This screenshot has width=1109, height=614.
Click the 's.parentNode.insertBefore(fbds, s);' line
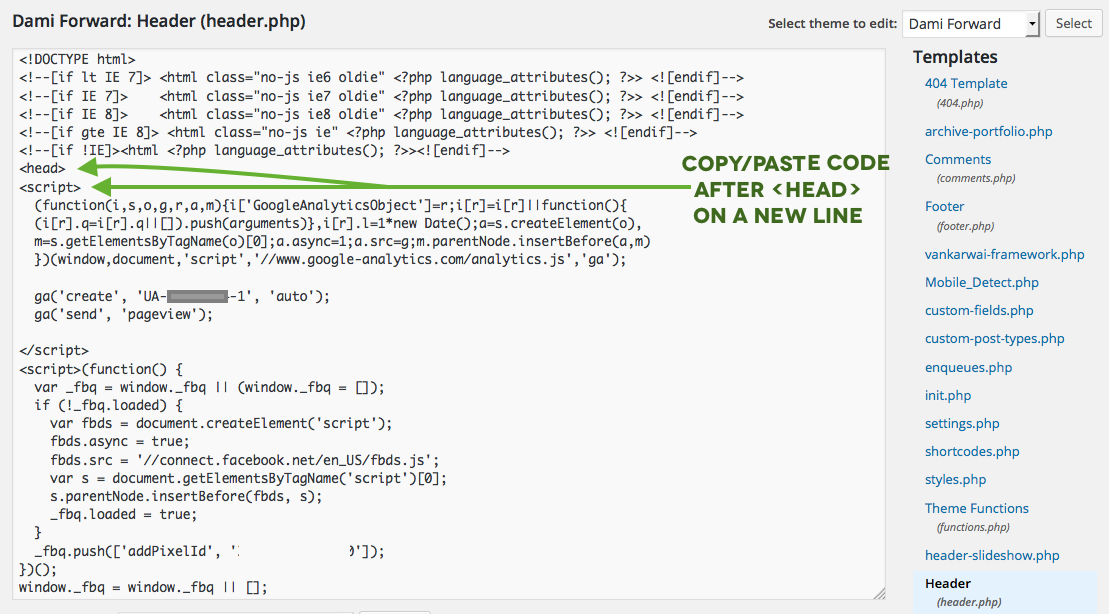pyautogui.click(x=186, y=496)
